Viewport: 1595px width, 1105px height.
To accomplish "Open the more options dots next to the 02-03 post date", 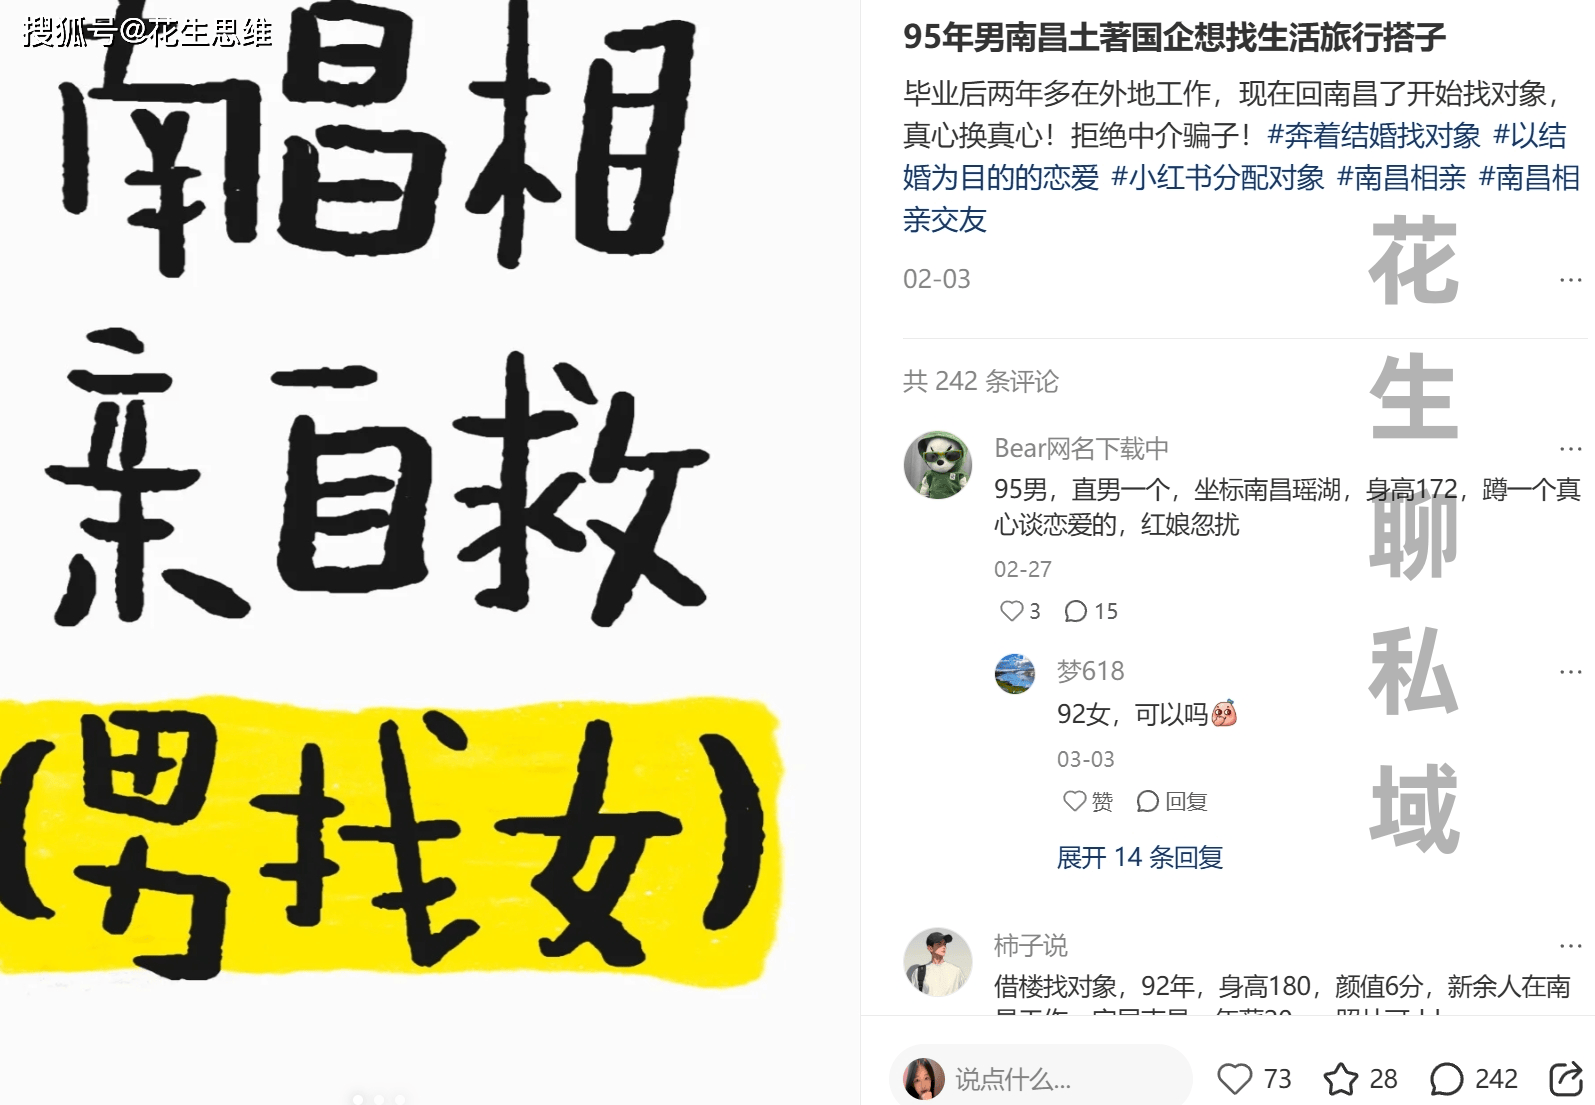I will click(x=1570, y=280).
